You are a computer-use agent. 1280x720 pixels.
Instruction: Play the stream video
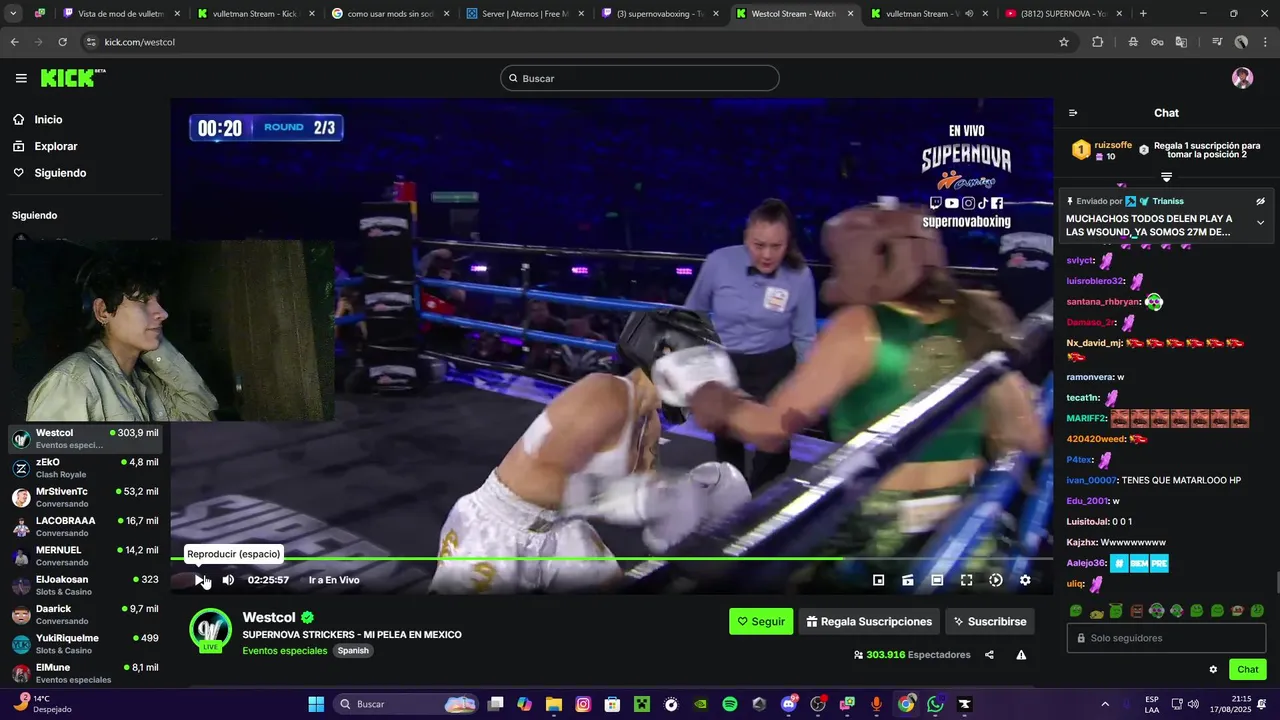point(199,580)
